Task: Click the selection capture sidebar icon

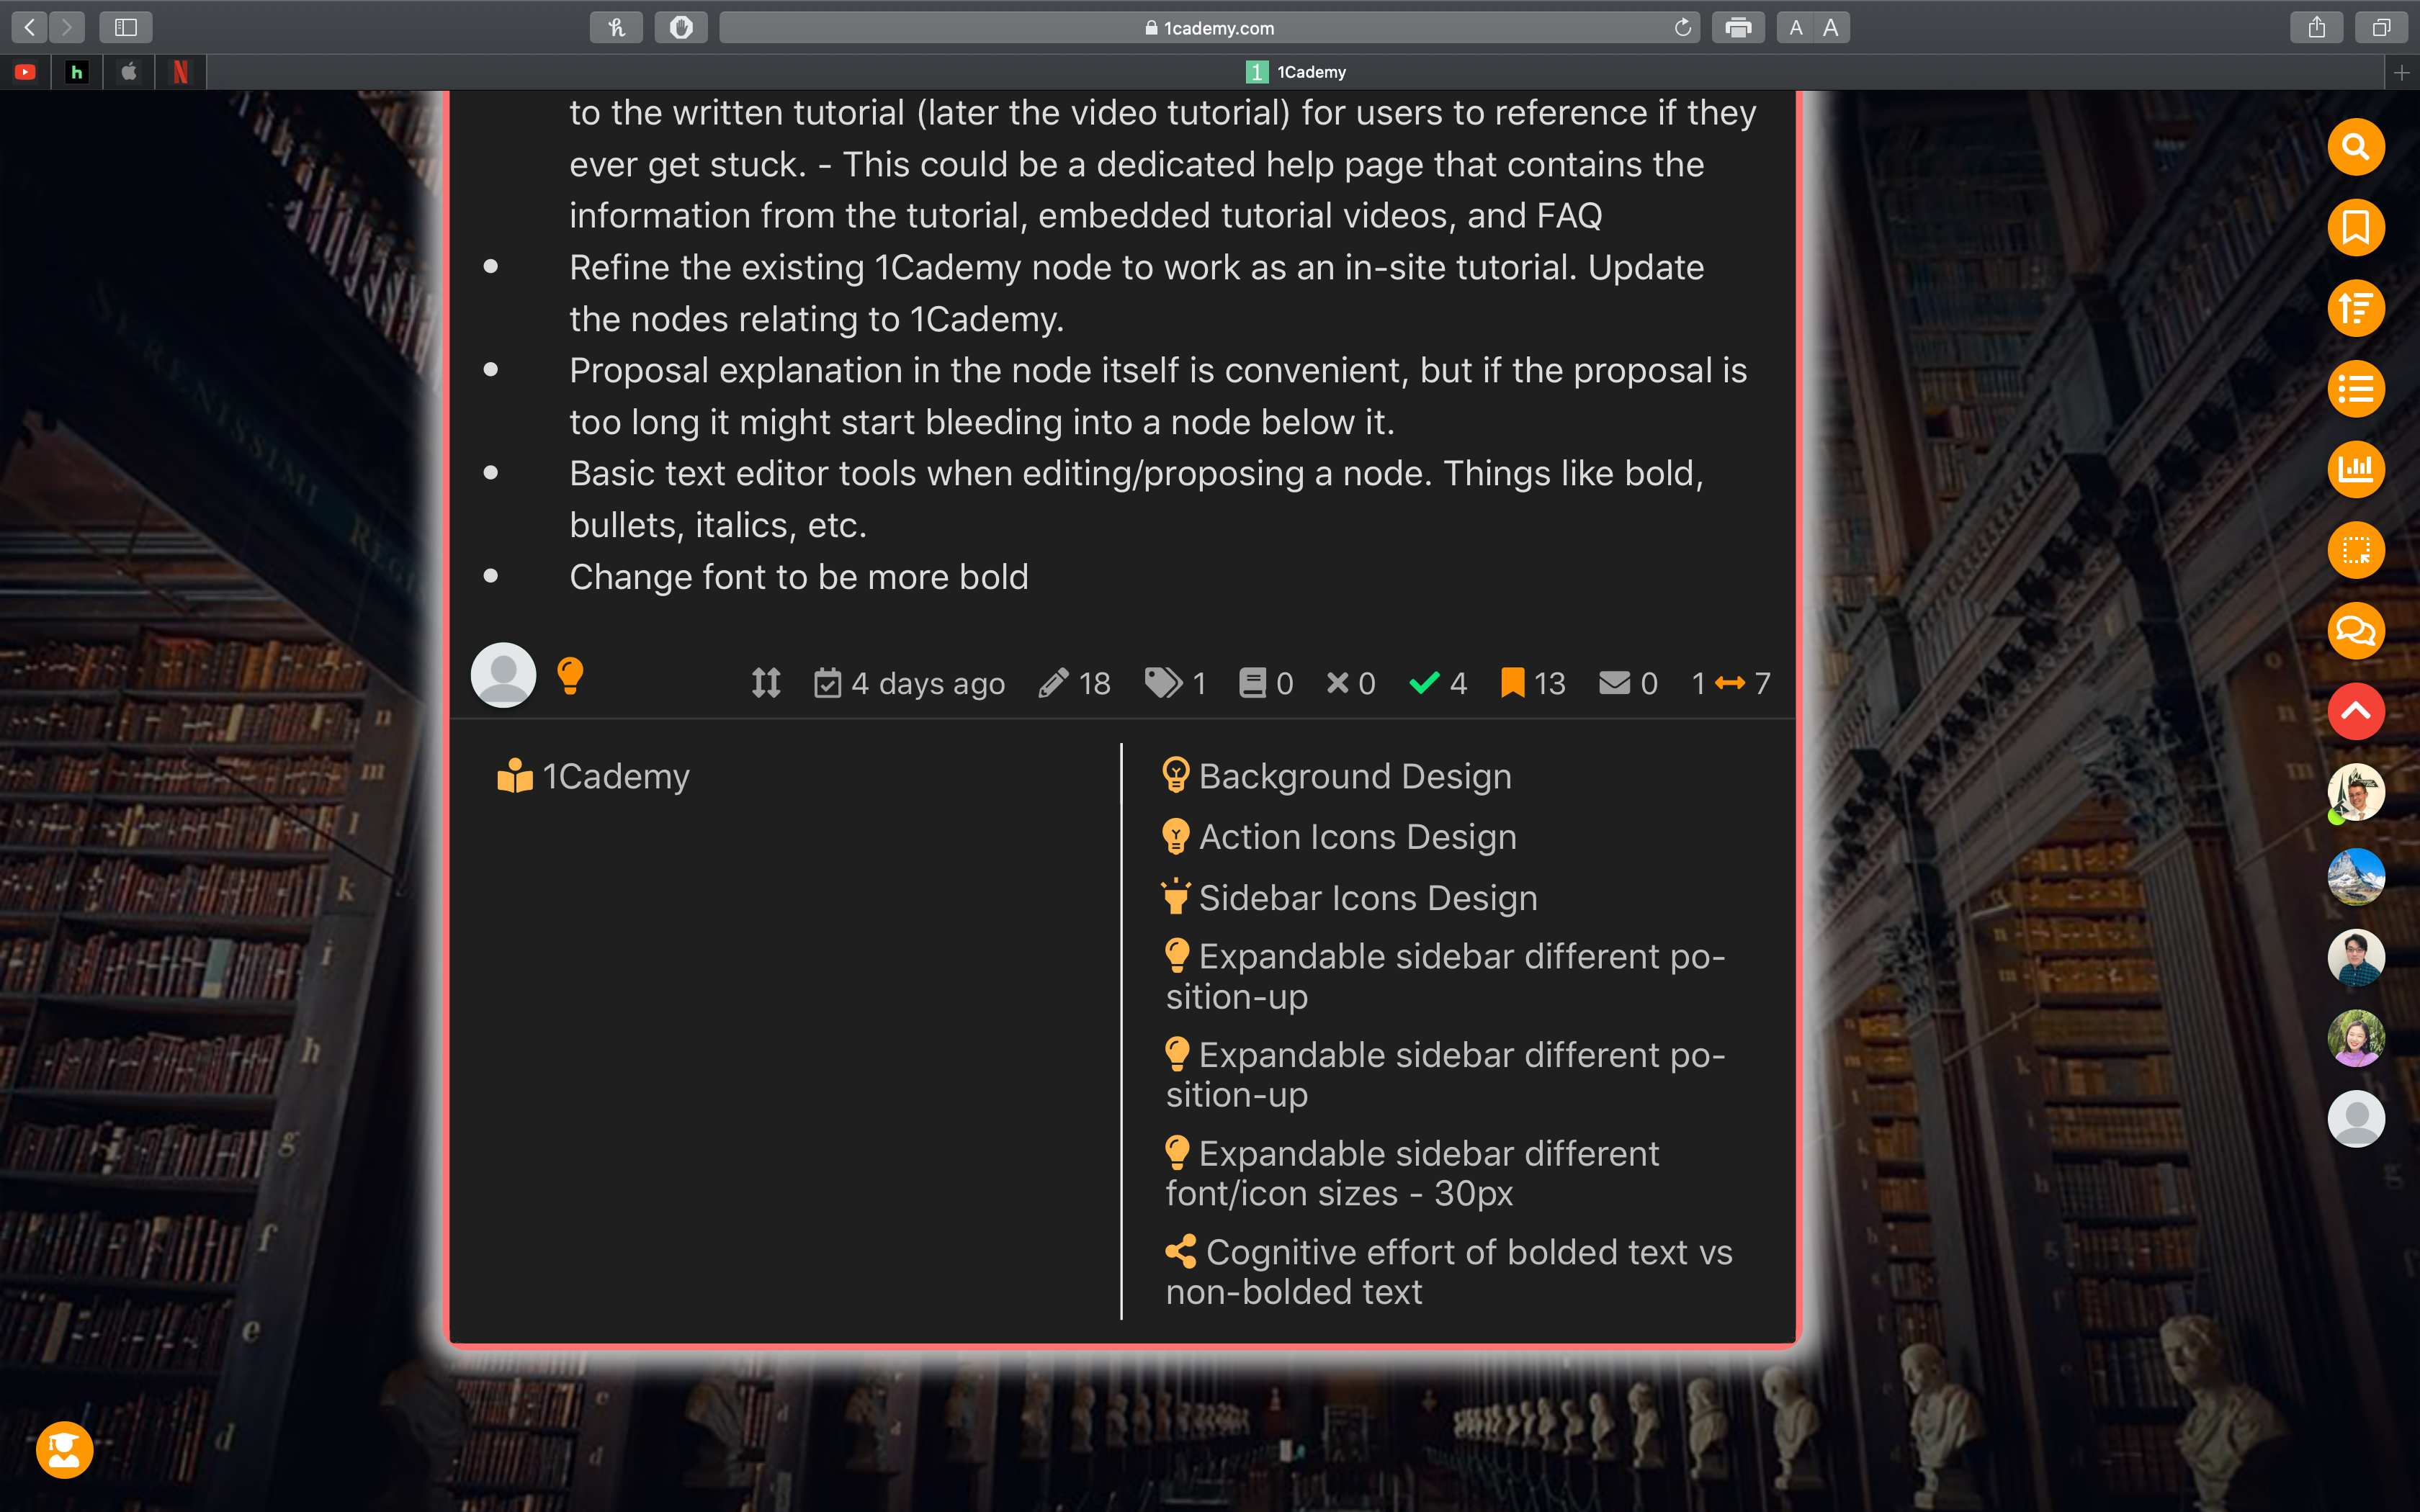Action: 2356,550
